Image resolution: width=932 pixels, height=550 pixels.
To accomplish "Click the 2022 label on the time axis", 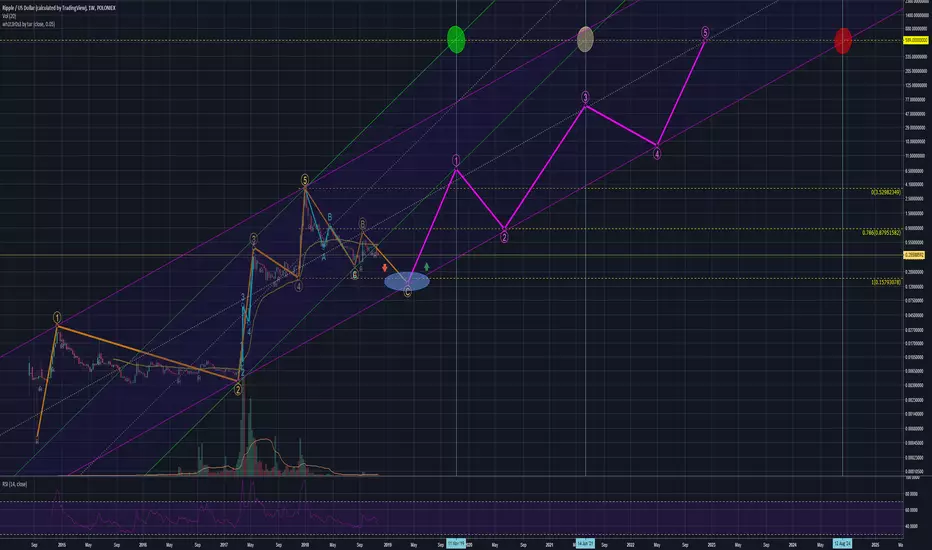I will click(x=630, y=545).
